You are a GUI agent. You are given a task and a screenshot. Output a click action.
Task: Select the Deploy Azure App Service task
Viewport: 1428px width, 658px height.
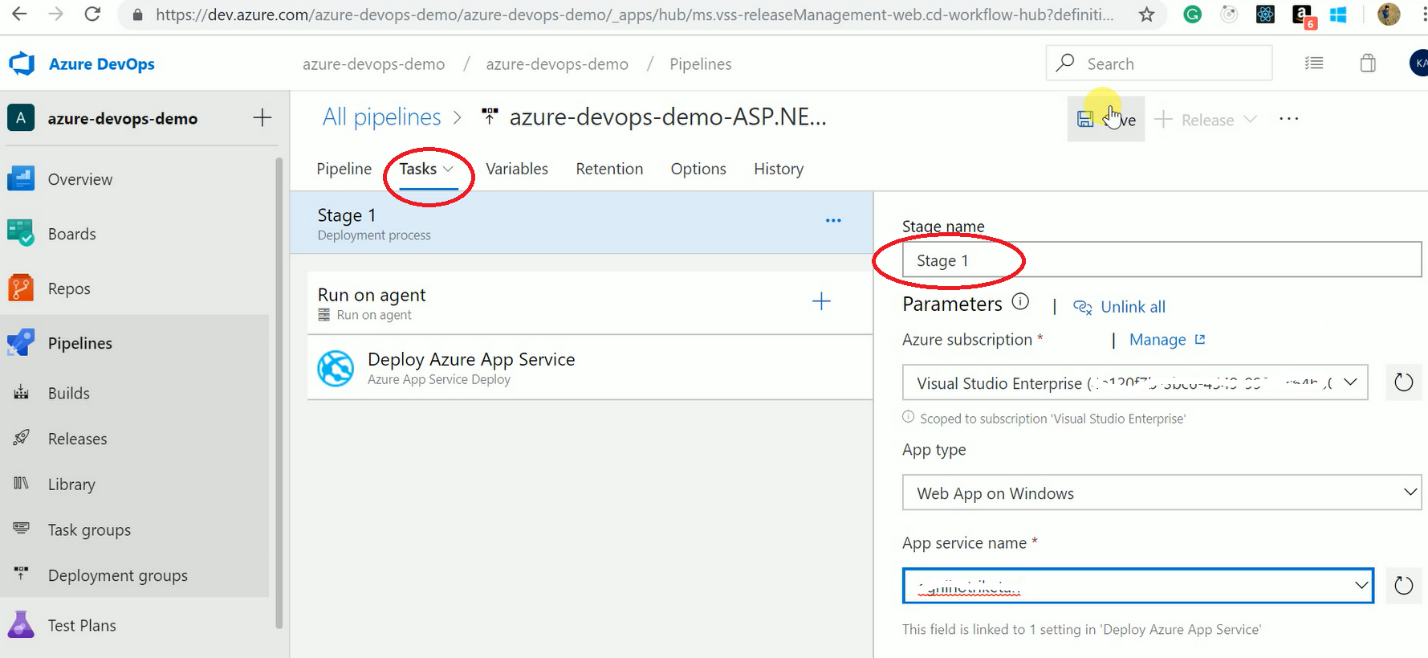click(x=471, y=367)
